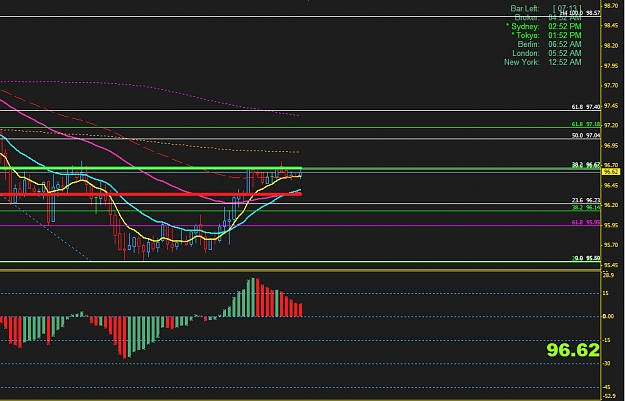
Task: Click the 95.70 price axis label
Action: pyautogui.click(x=611, y=245)
